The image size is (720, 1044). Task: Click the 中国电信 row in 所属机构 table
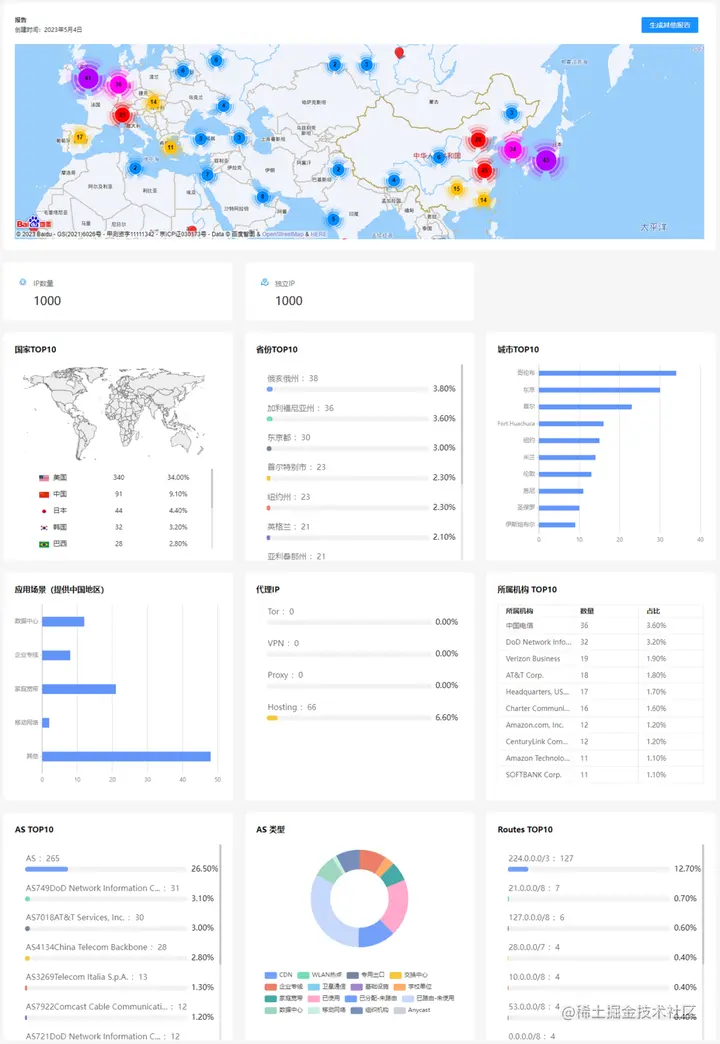click(x=600, y=626)
